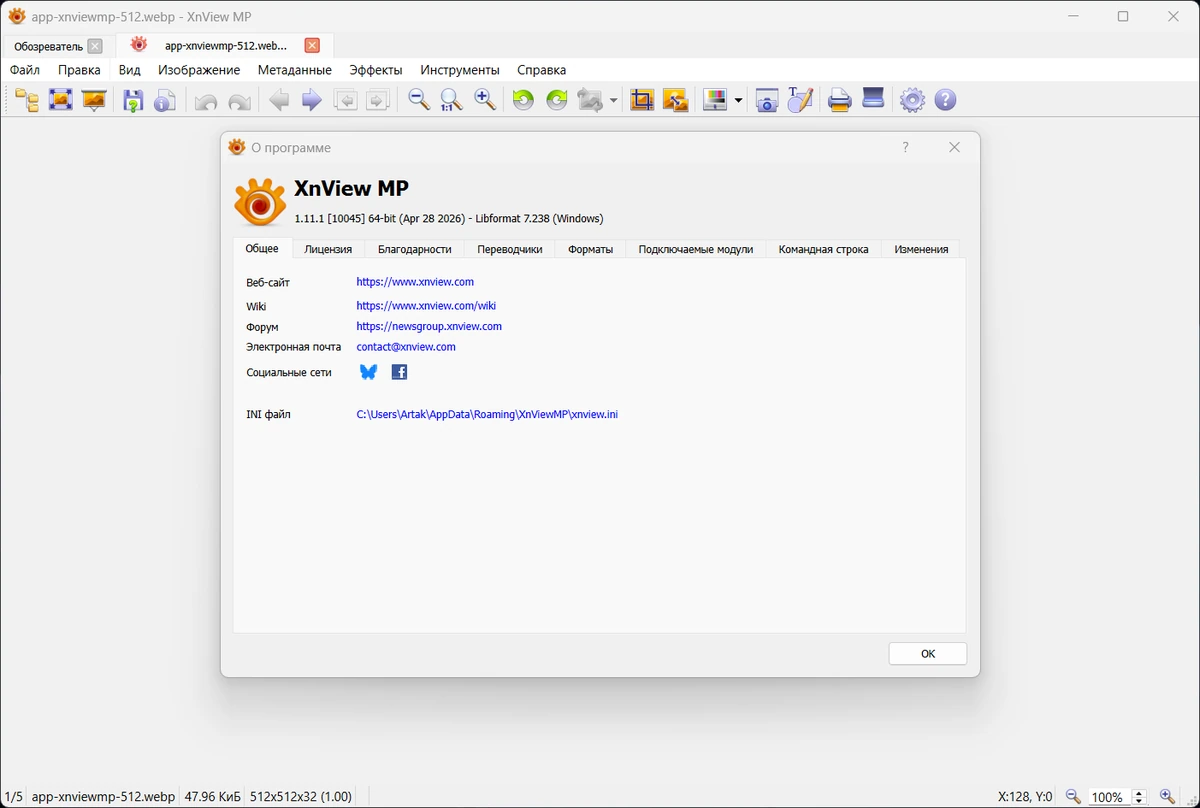Start slideshow from the projector screen icon
The image size is (1200, 808).
(94, 100)
